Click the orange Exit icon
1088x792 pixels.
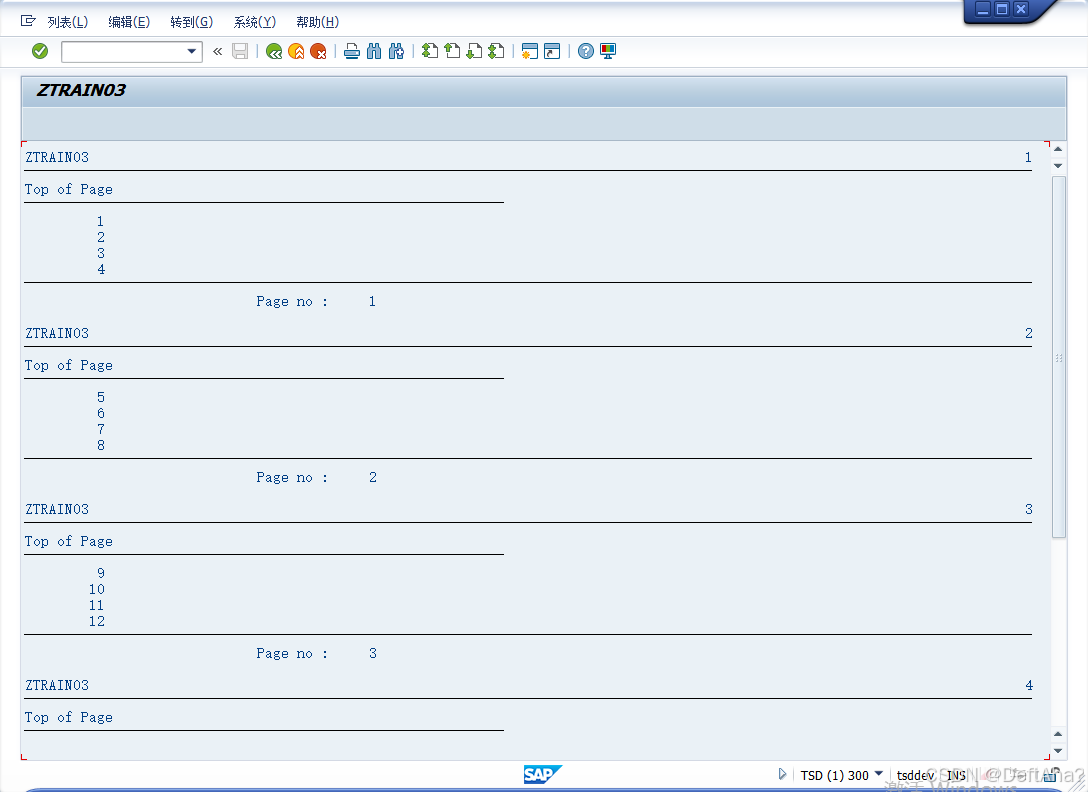point(296,51)
